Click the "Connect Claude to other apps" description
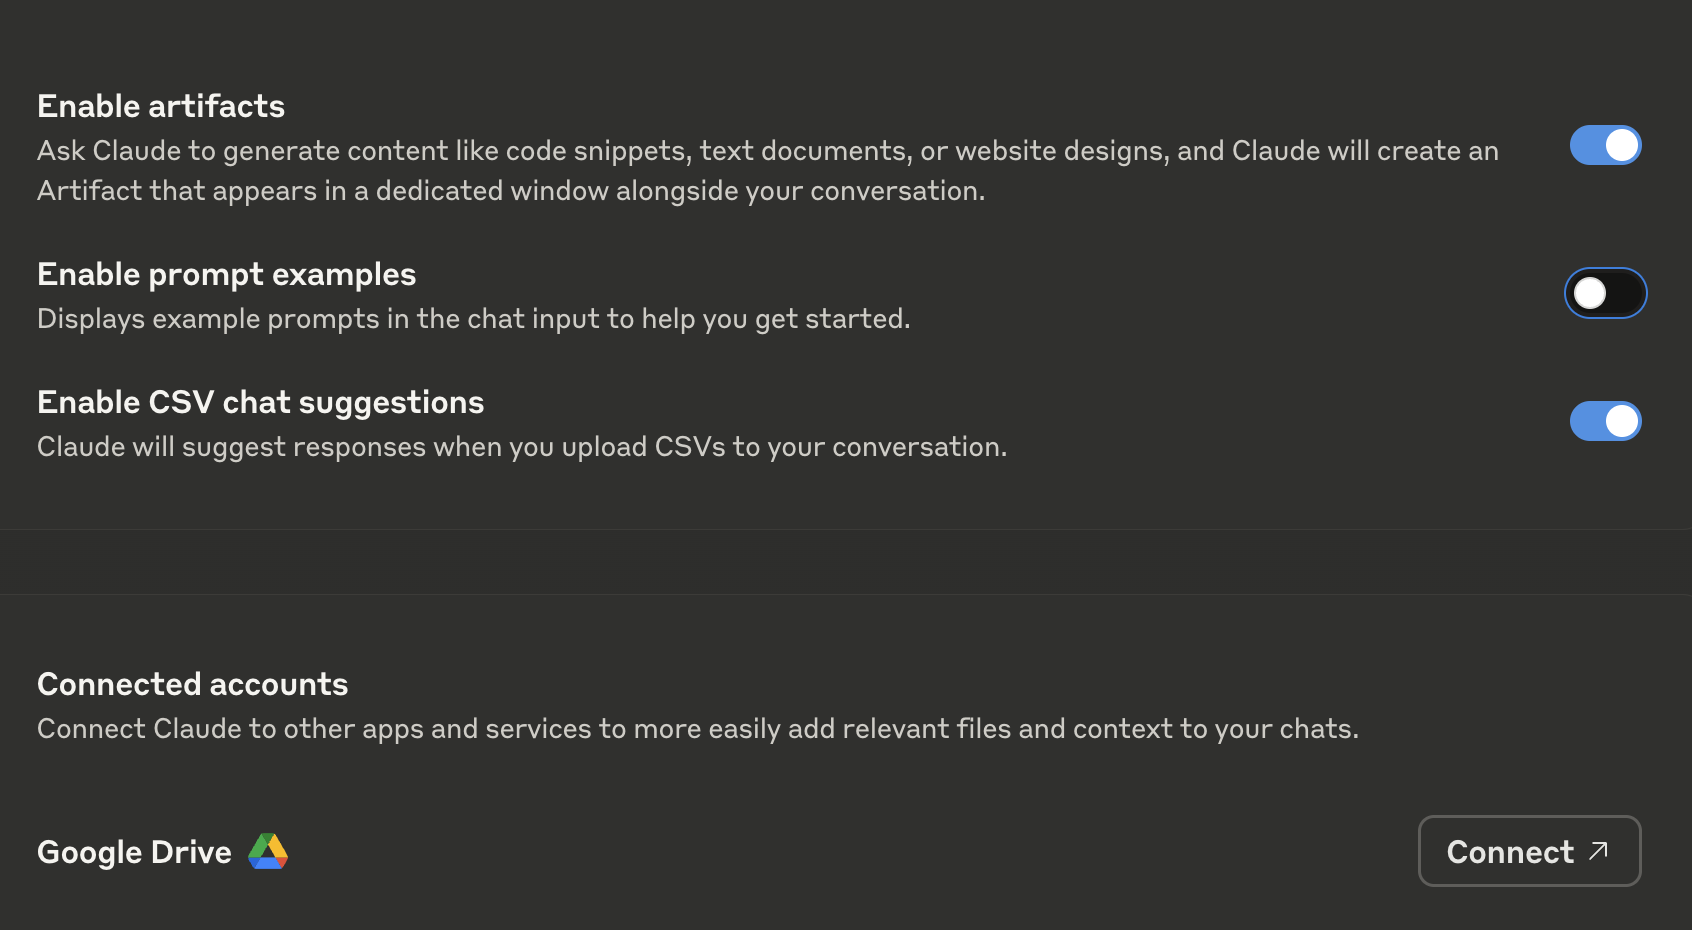1692x930 pixels. tap(697, 729)
